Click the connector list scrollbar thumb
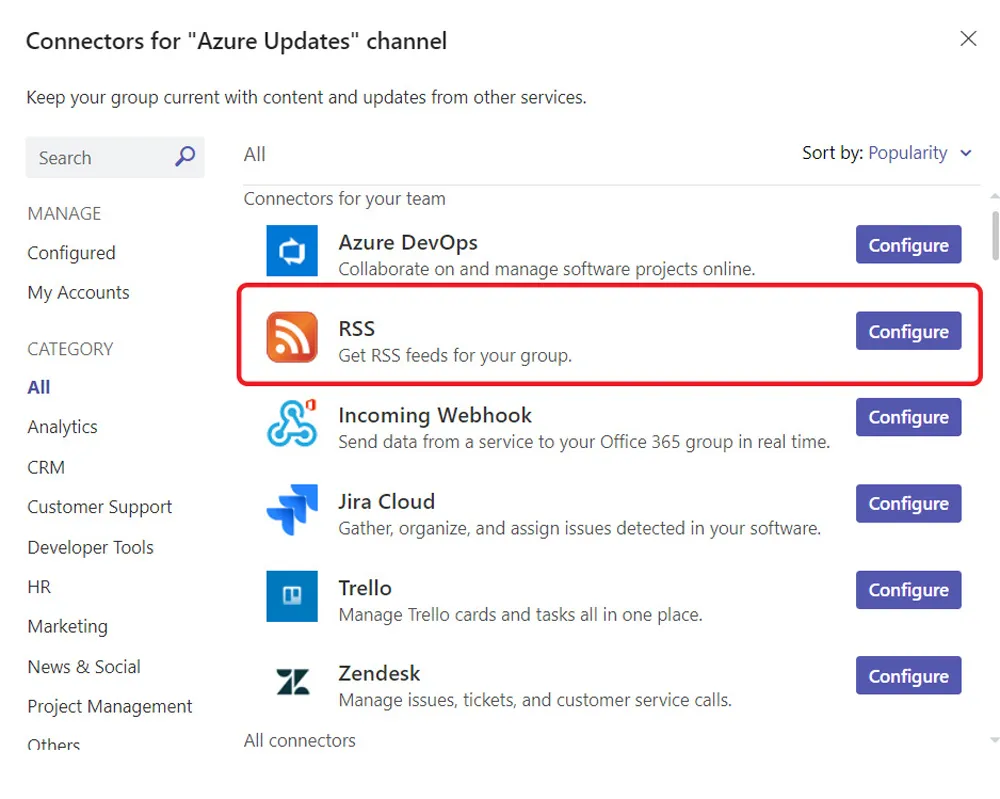Screen dimensions: 1000x799 coord(995,236)
